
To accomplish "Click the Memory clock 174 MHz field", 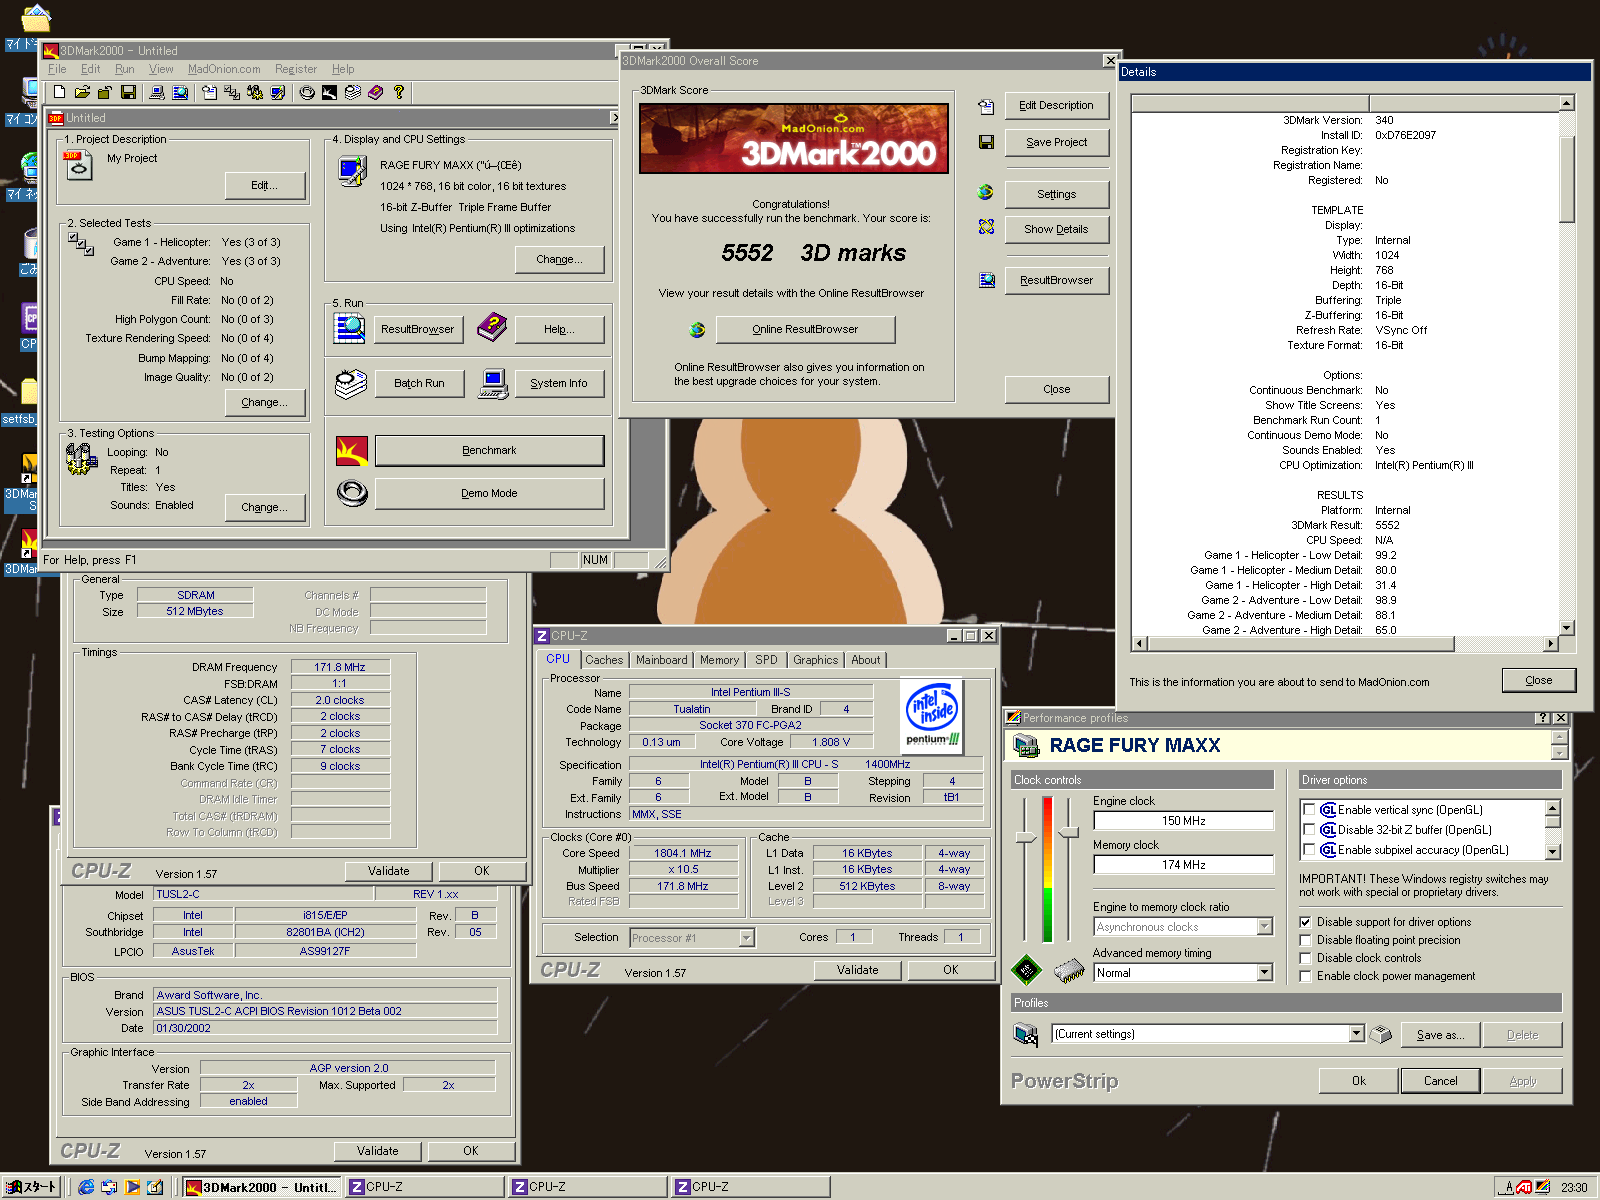I will (1183, 865).
